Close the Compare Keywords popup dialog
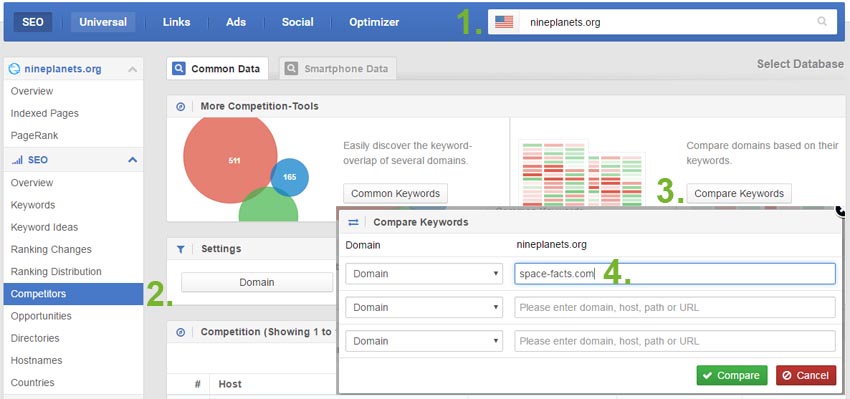The image size is (850, 399). [x=841, y=210]
